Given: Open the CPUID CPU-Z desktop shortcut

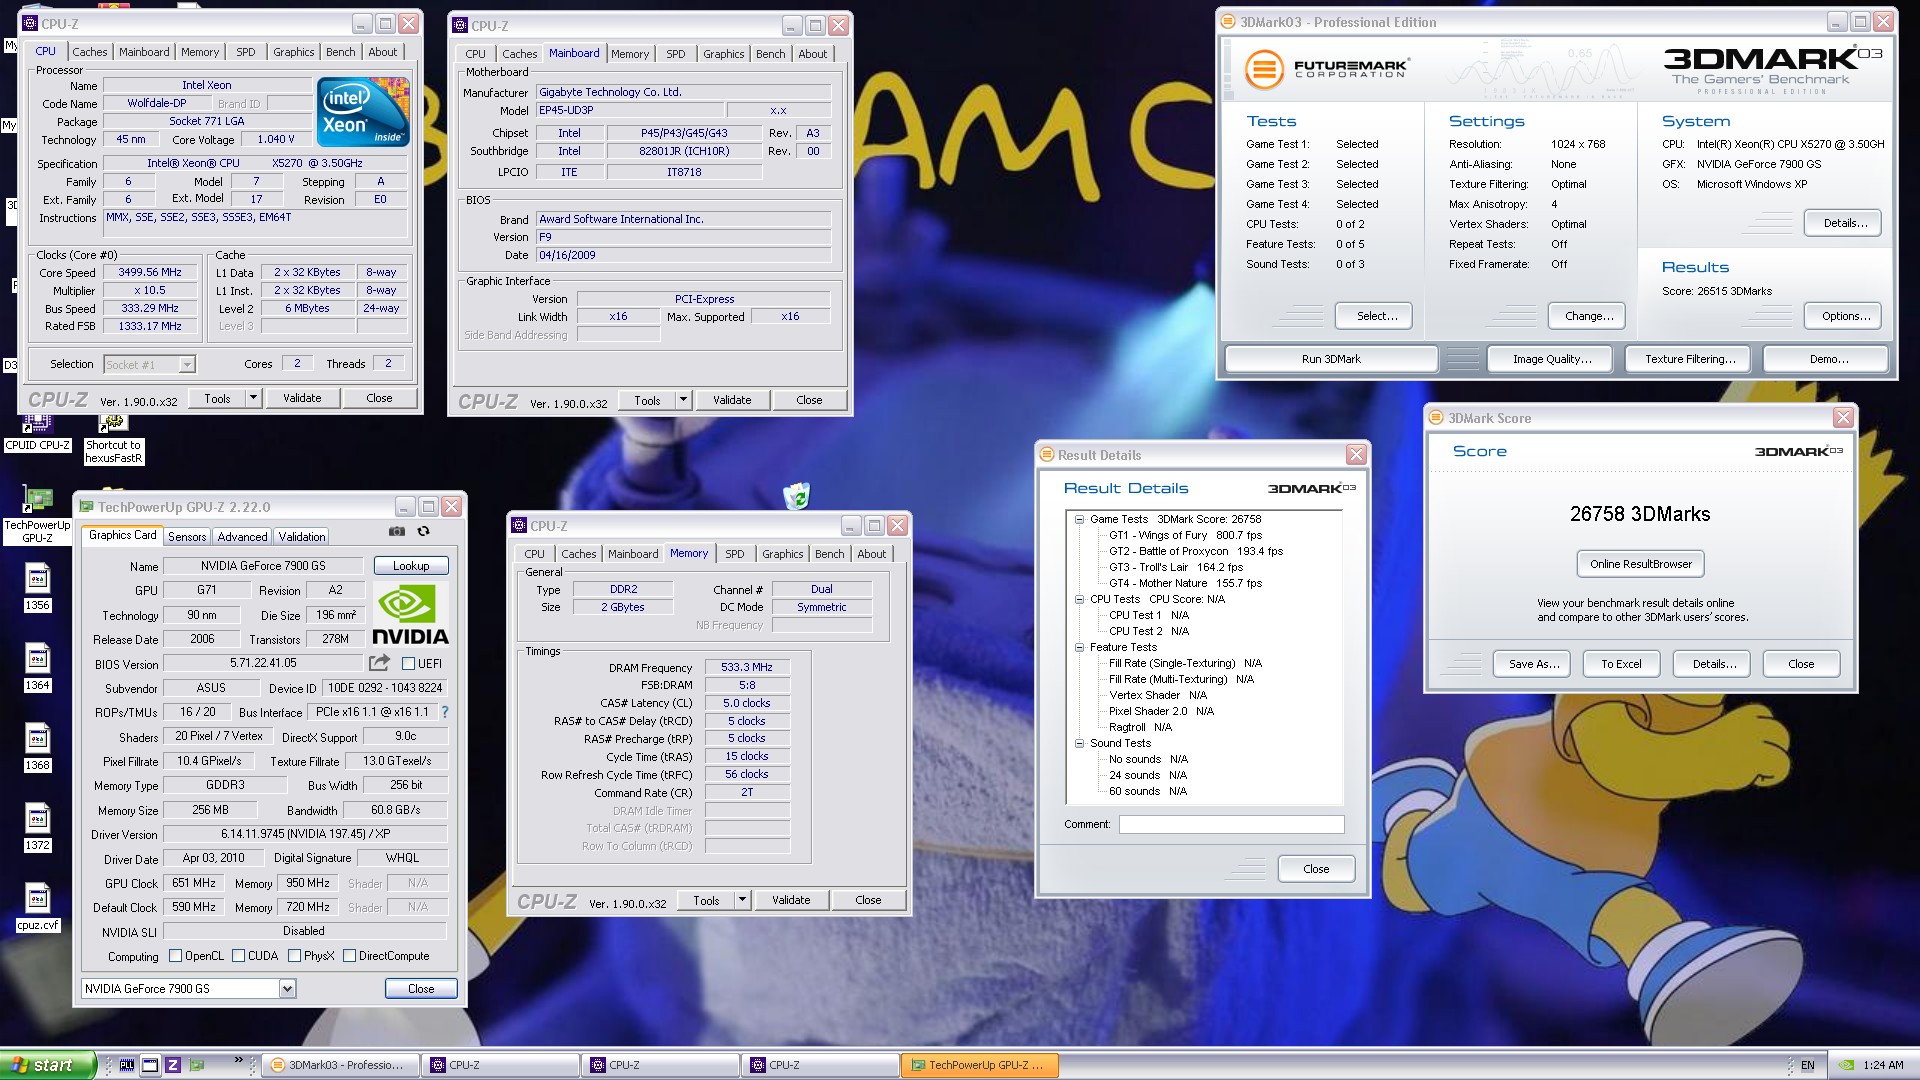Looking at the screenshot, I should pos(38,432).
